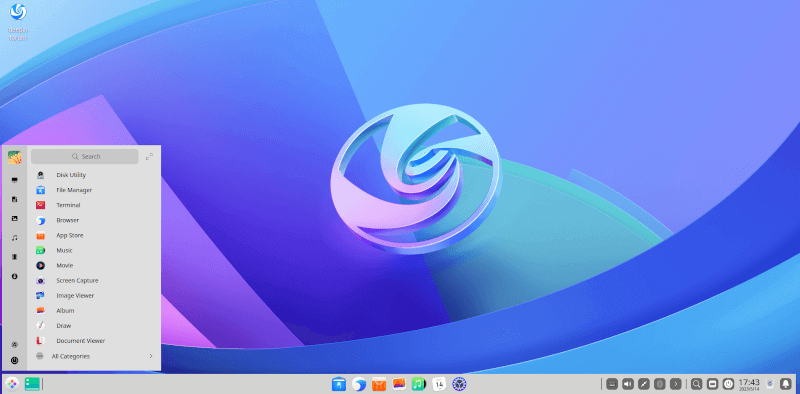Click the Draw app icon
This screenshot has height=394, width=800.
point(40,326)
